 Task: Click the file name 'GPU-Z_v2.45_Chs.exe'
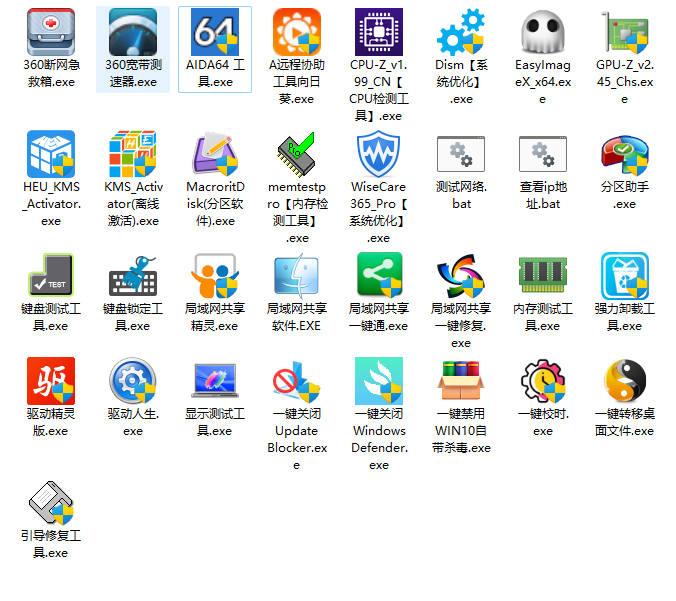coord(624,82)
